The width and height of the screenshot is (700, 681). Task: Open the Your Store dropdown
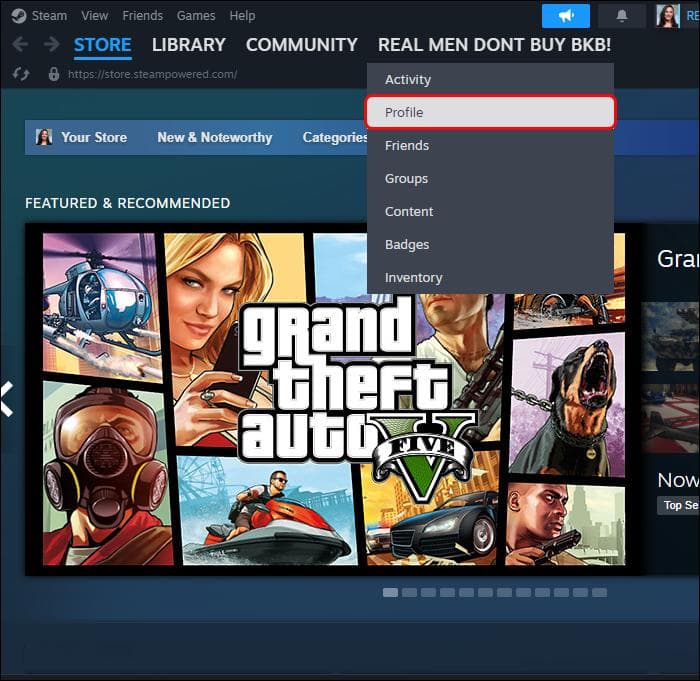click(x=94, y=137)
